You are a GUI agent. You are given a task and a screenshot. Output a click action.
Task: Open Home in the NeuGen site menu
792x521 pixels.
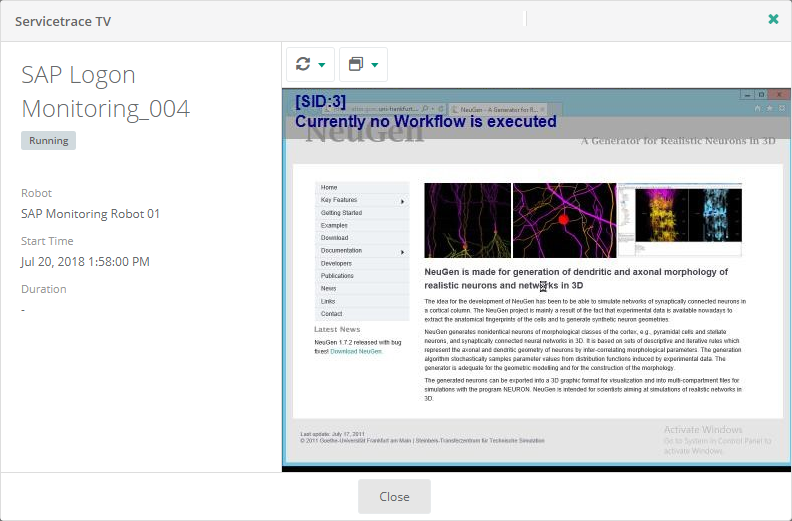pyautogui.click(x=362, y=187)
